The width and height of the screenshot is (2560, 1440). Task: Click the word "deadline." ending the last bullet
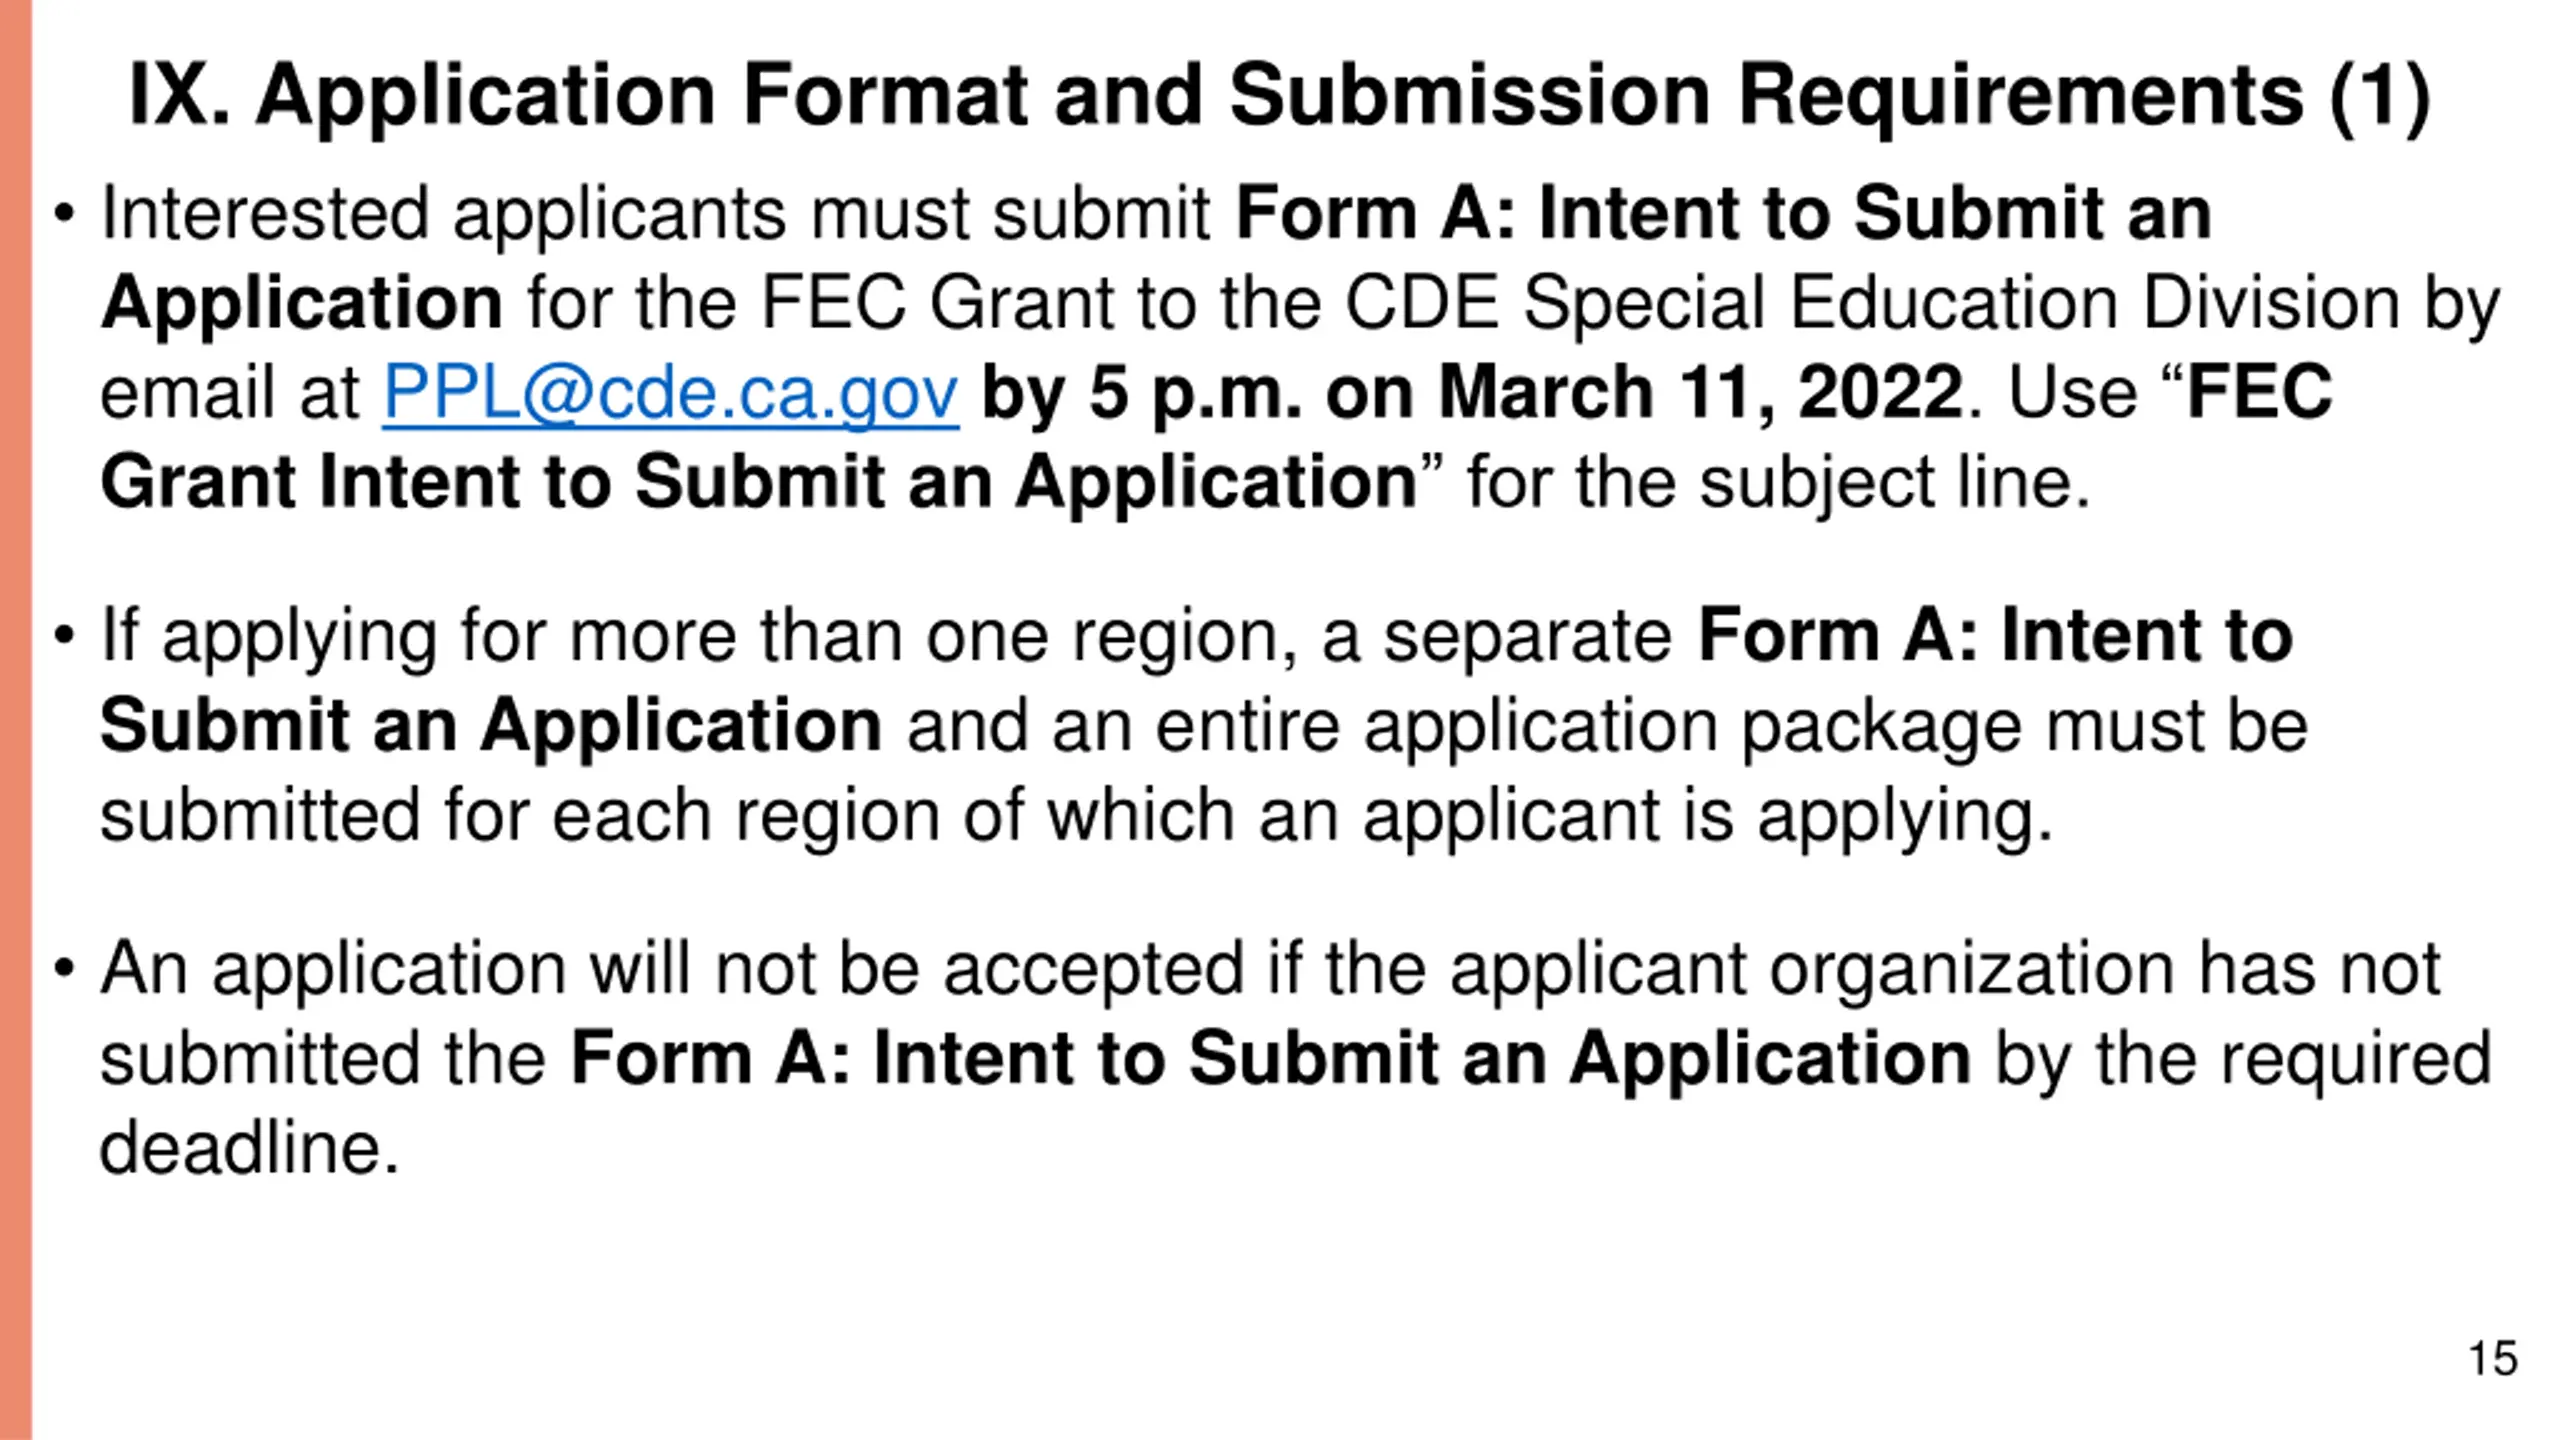click(249, 1147)
